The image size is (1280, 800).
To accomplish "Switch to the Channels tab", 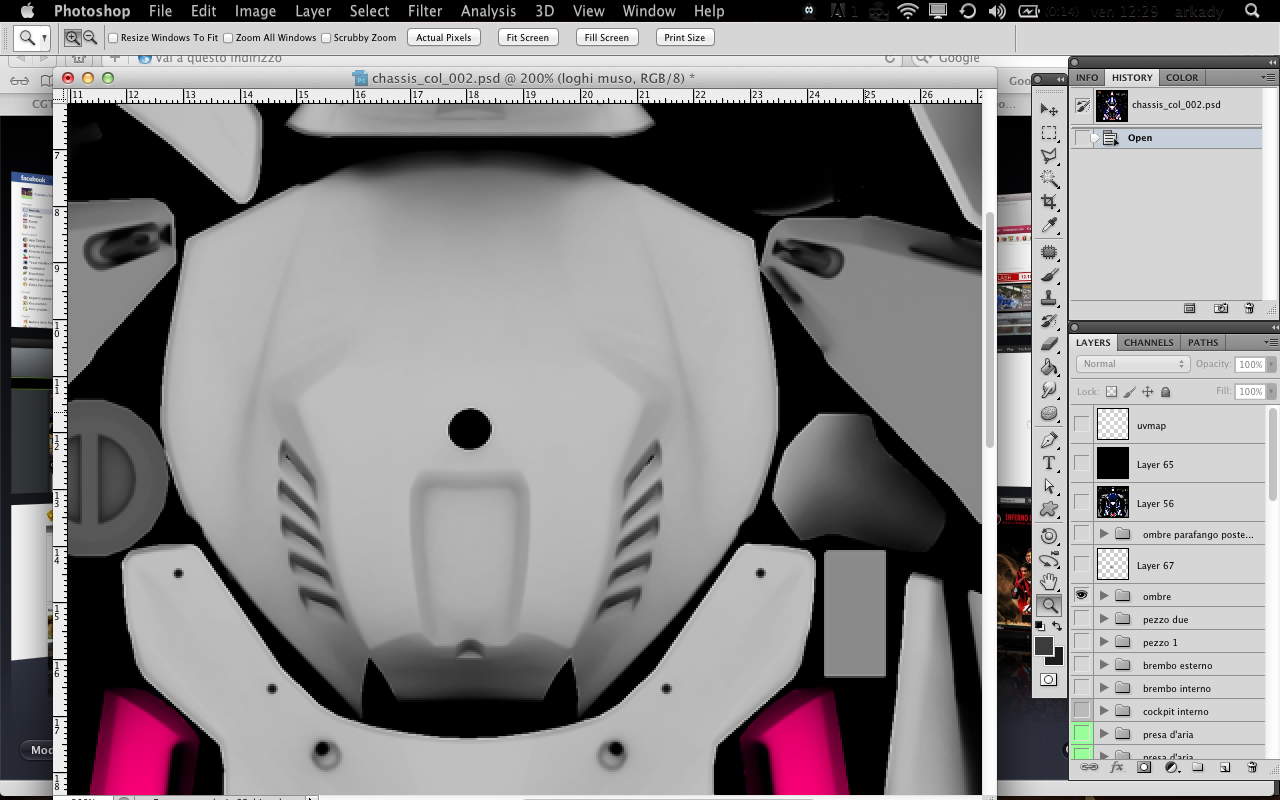I will (x=1148, y=342).
